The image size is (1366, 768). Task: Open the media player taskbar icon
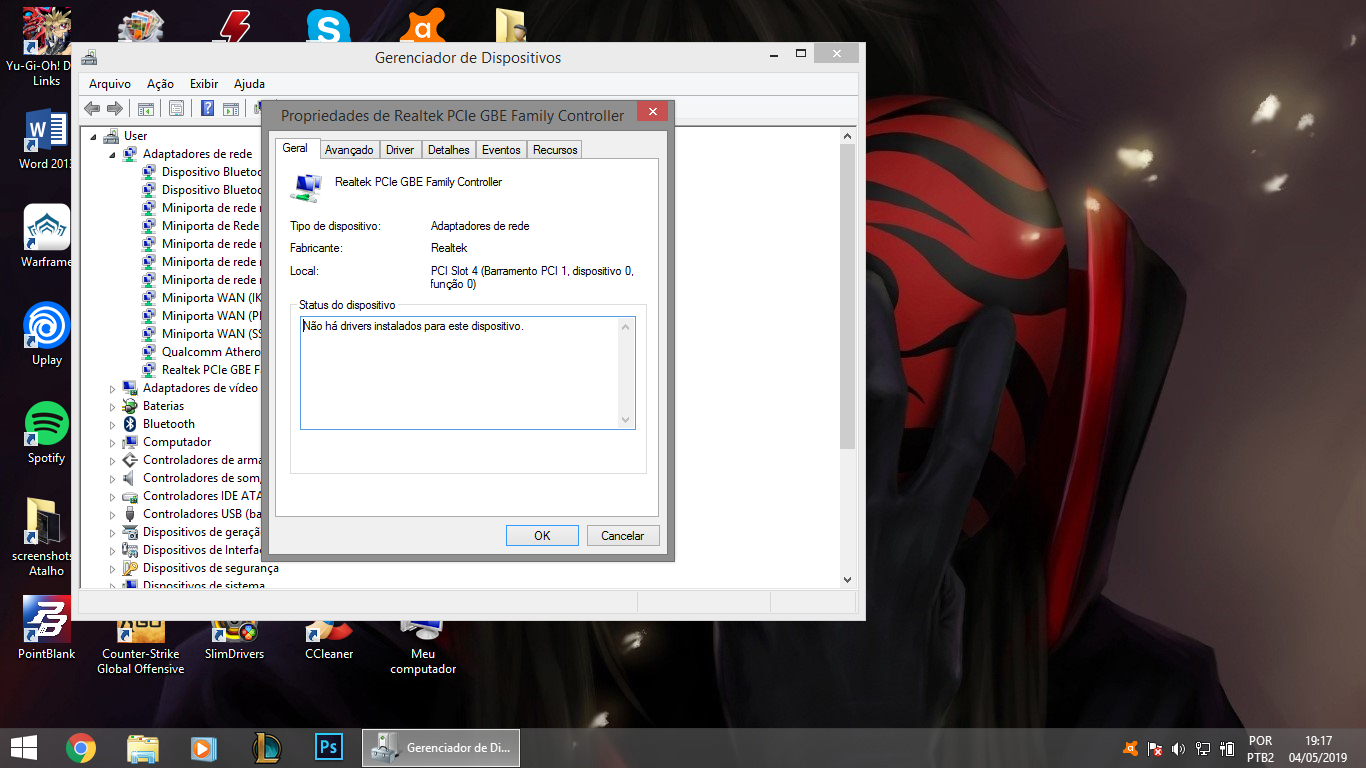pyautogui.click(x=204, y=748)
